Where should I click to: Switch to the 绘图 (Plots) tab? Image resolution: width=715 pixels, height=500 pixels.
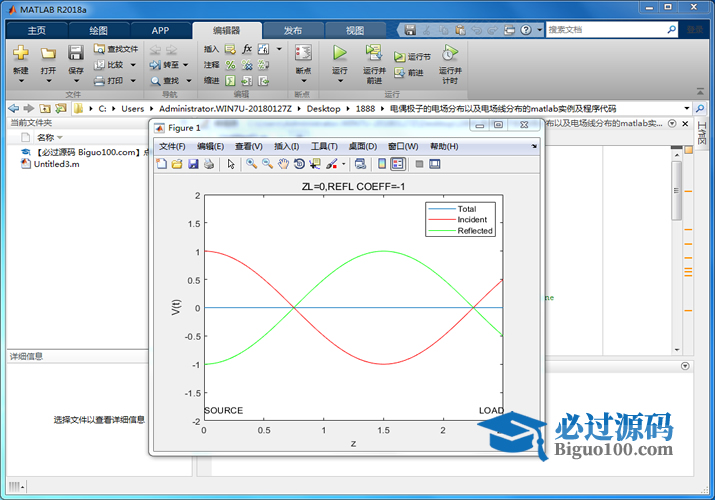click(98, 31)
